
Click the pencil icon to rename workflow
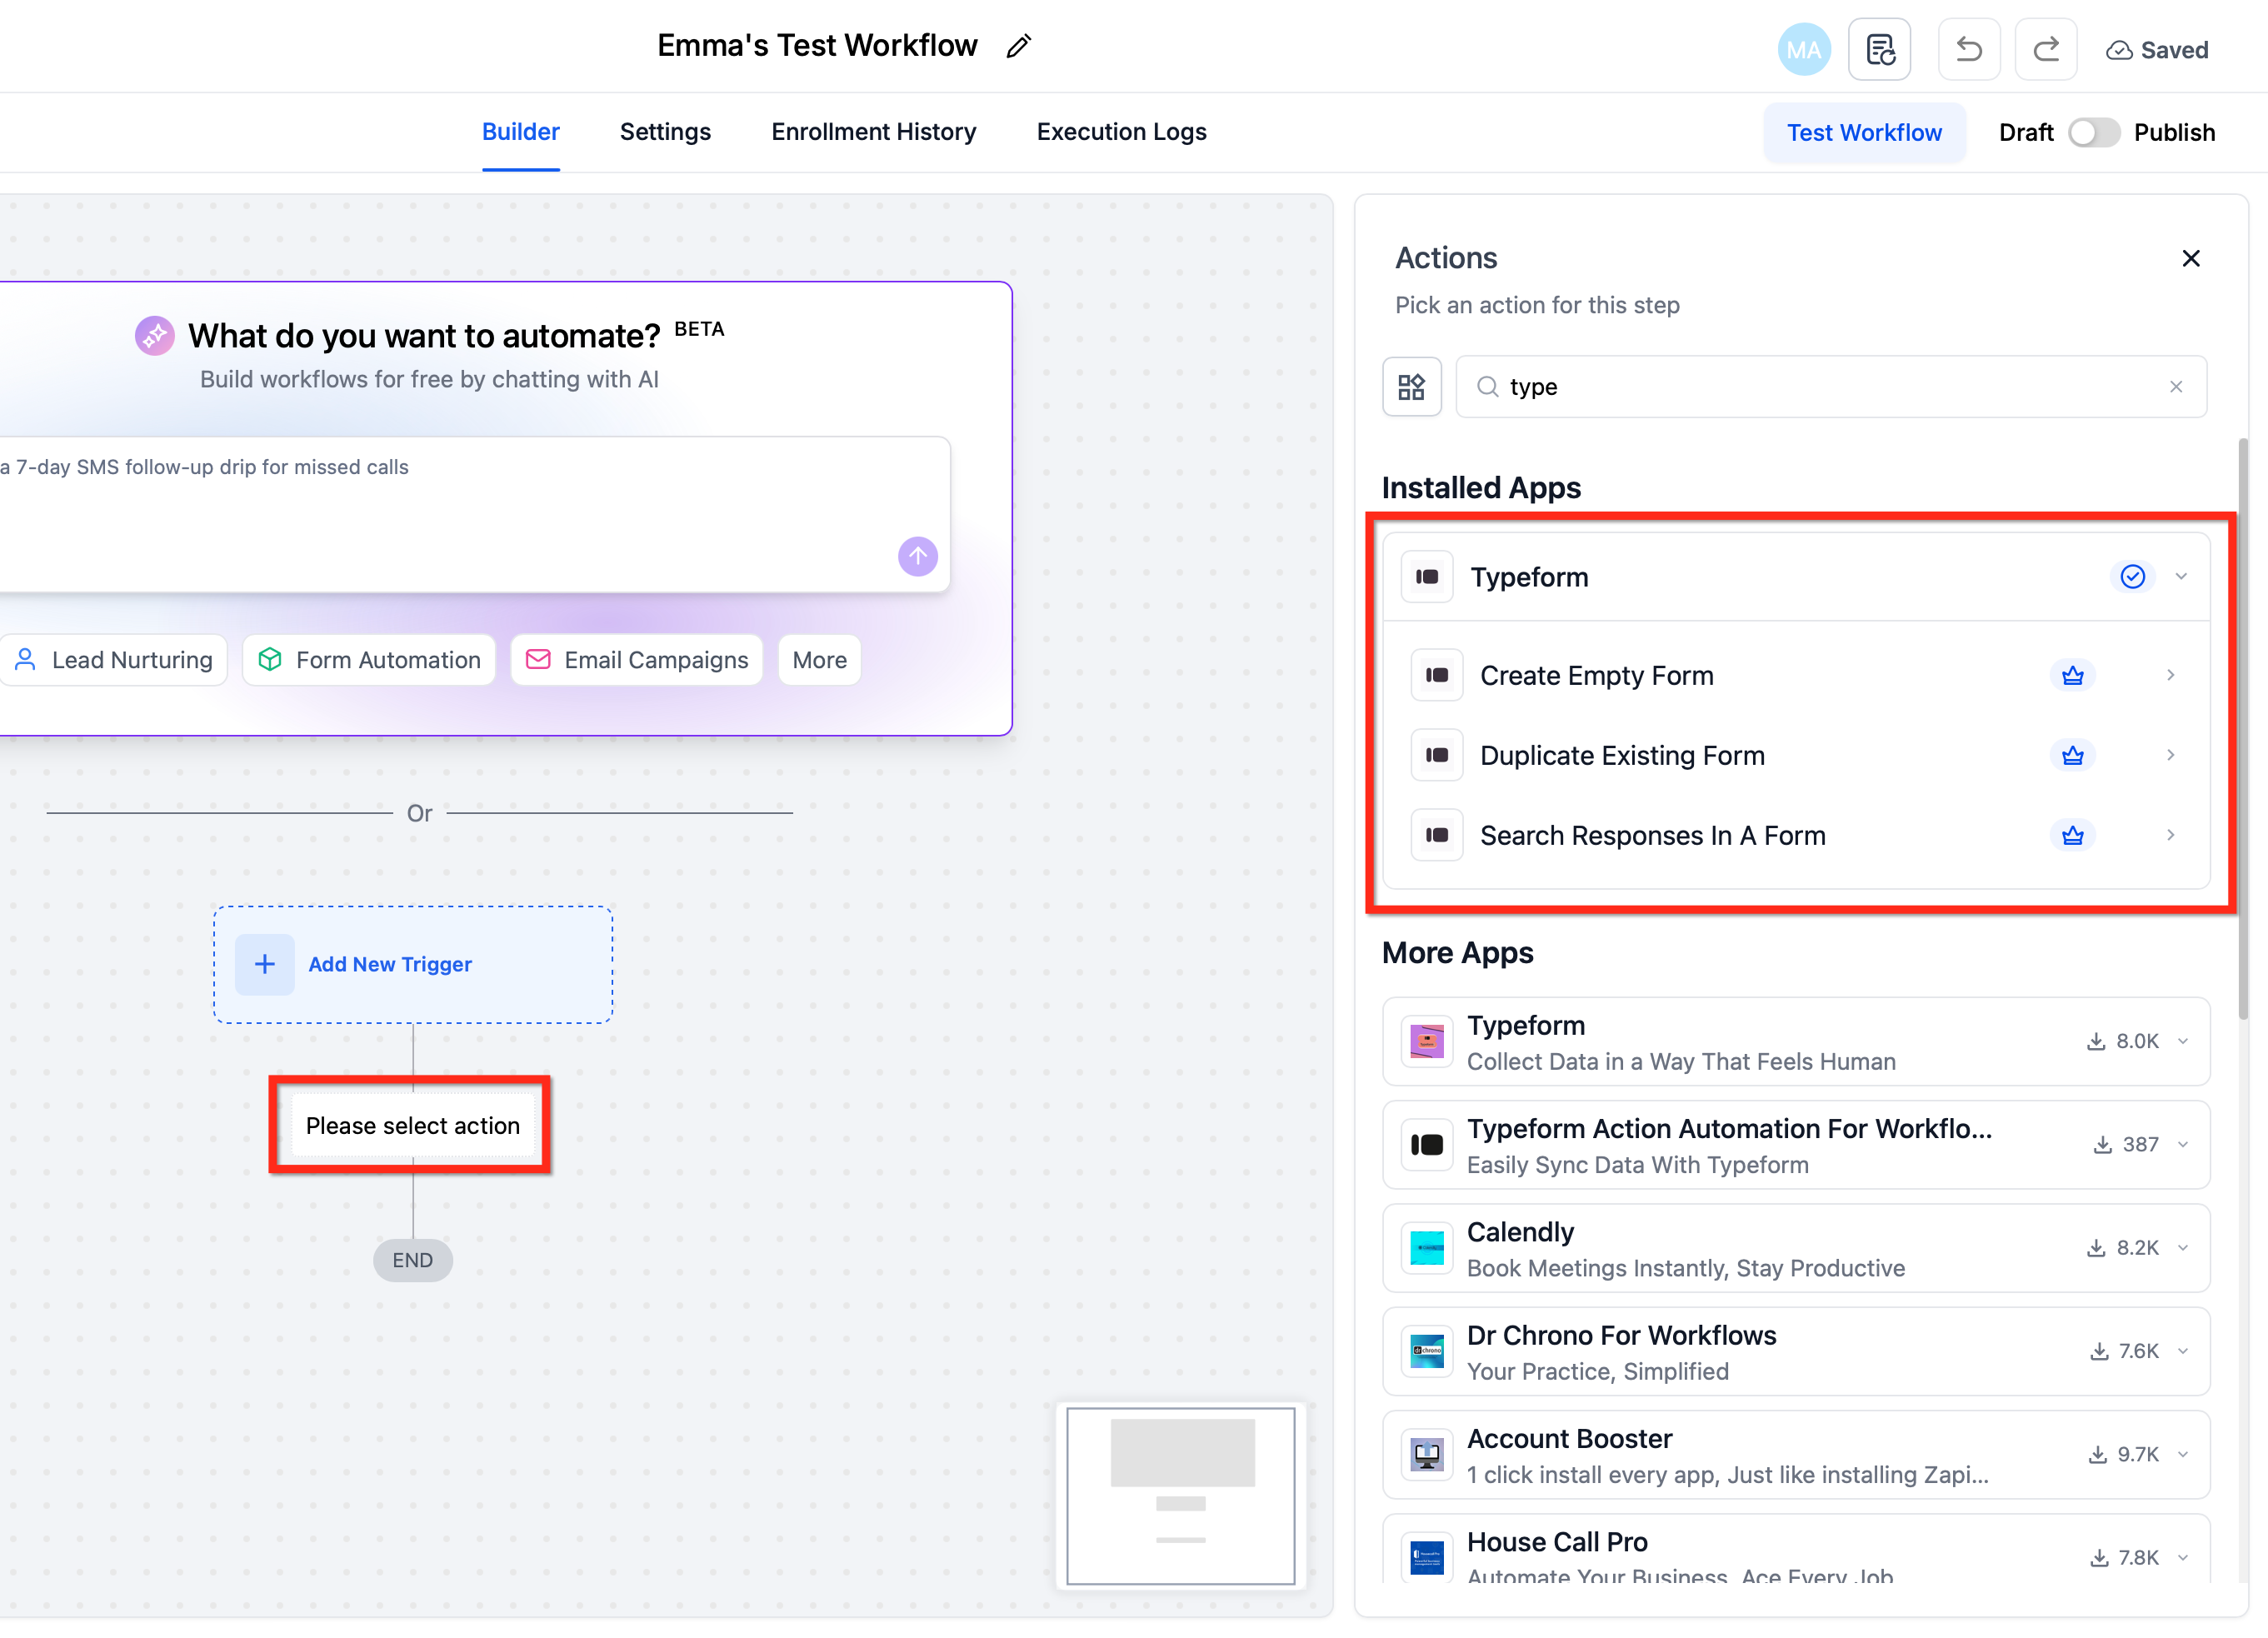1018,46
